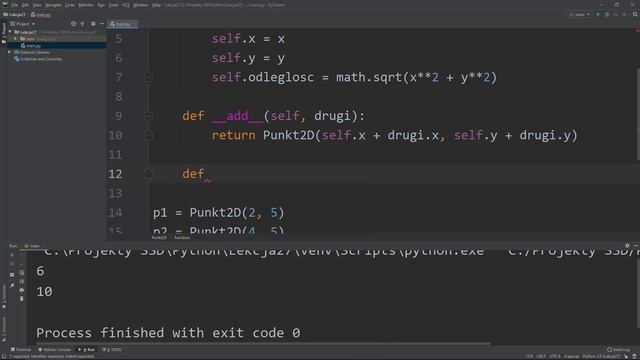Click the expand all icon in Project panel
The image size is (640, 360).
[82, 24]
